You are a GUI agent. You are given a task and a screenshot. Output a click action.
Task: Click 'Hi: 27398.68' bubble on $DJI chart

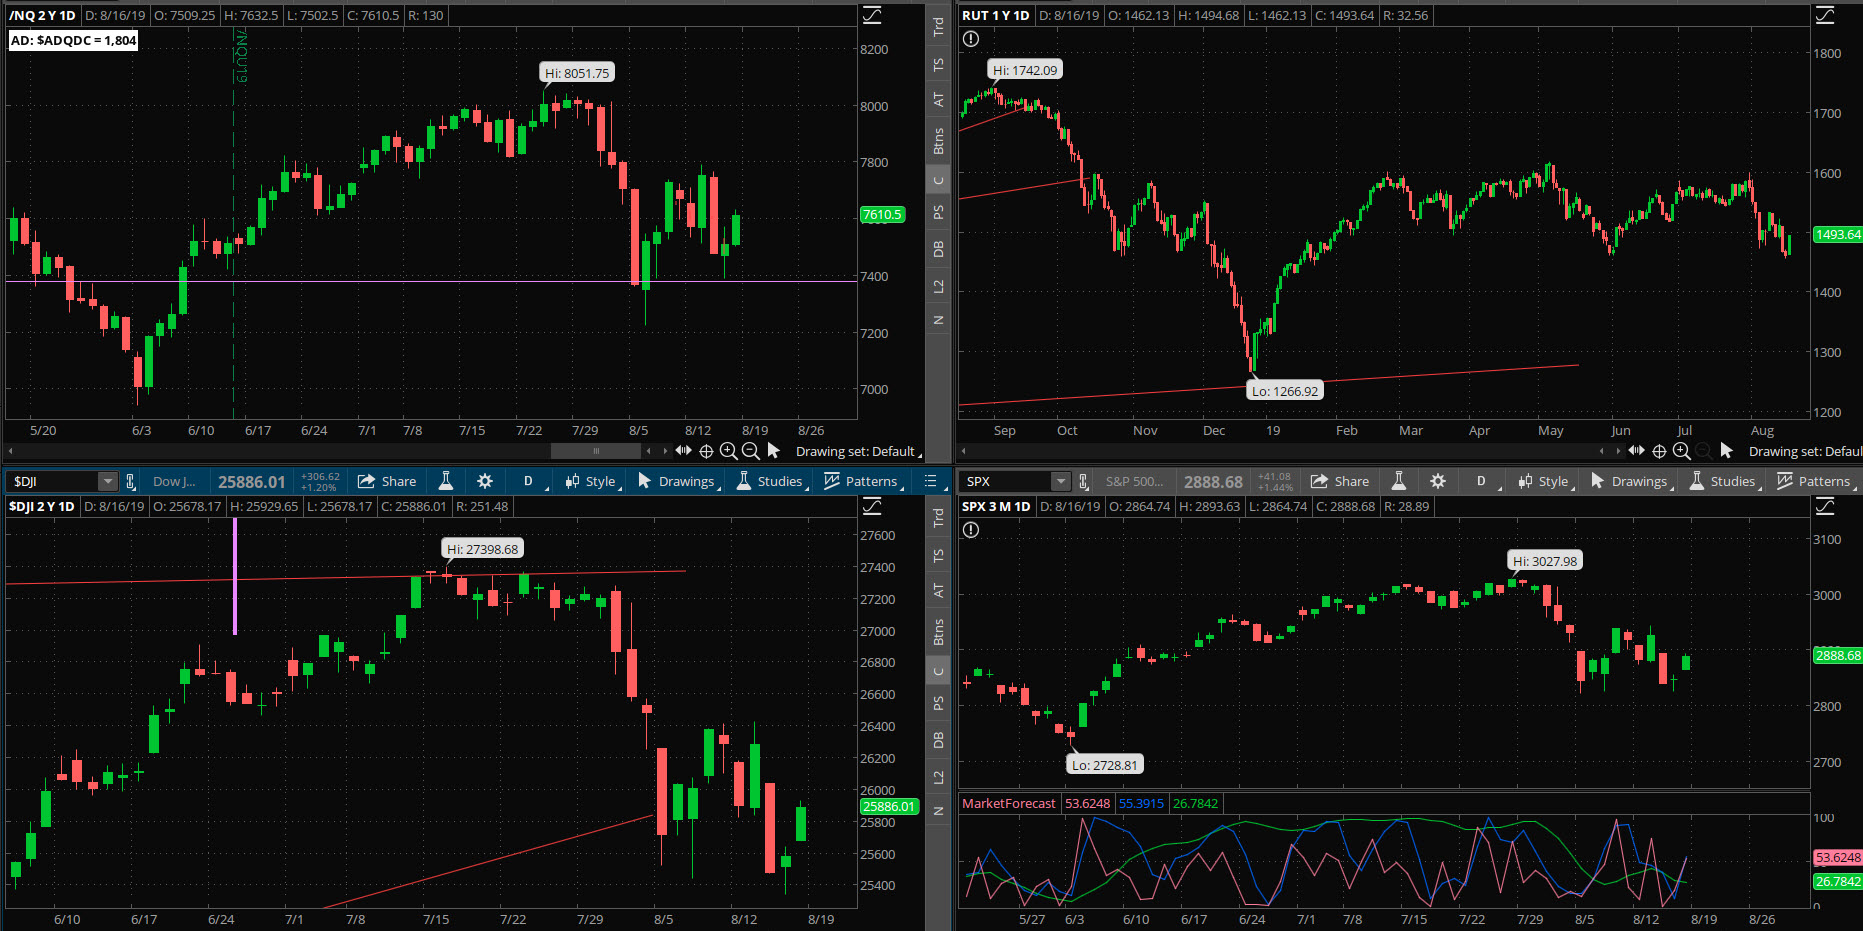click(483, 549)
